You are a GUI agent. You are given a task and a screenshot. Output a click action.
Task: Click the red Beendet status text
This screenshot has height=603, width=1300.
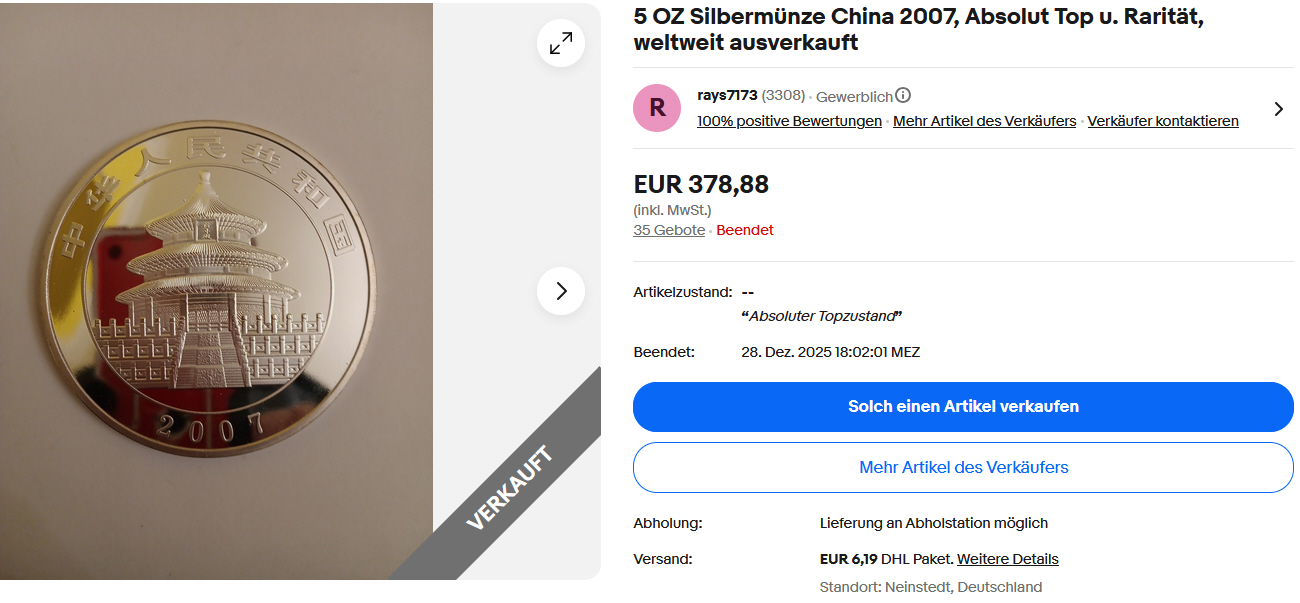click(745, 230)
